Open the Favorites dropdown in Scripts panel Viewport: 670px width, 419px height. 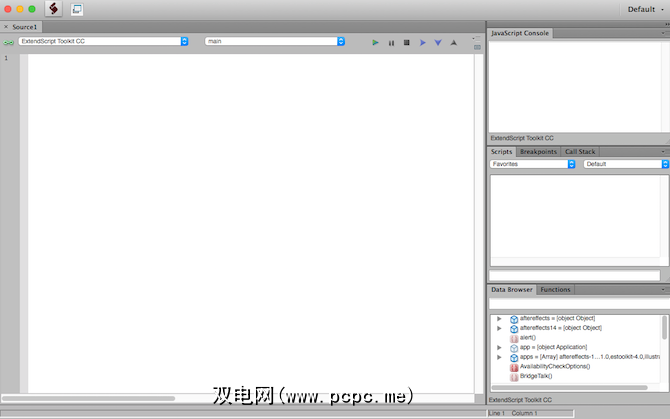point(532,164)
